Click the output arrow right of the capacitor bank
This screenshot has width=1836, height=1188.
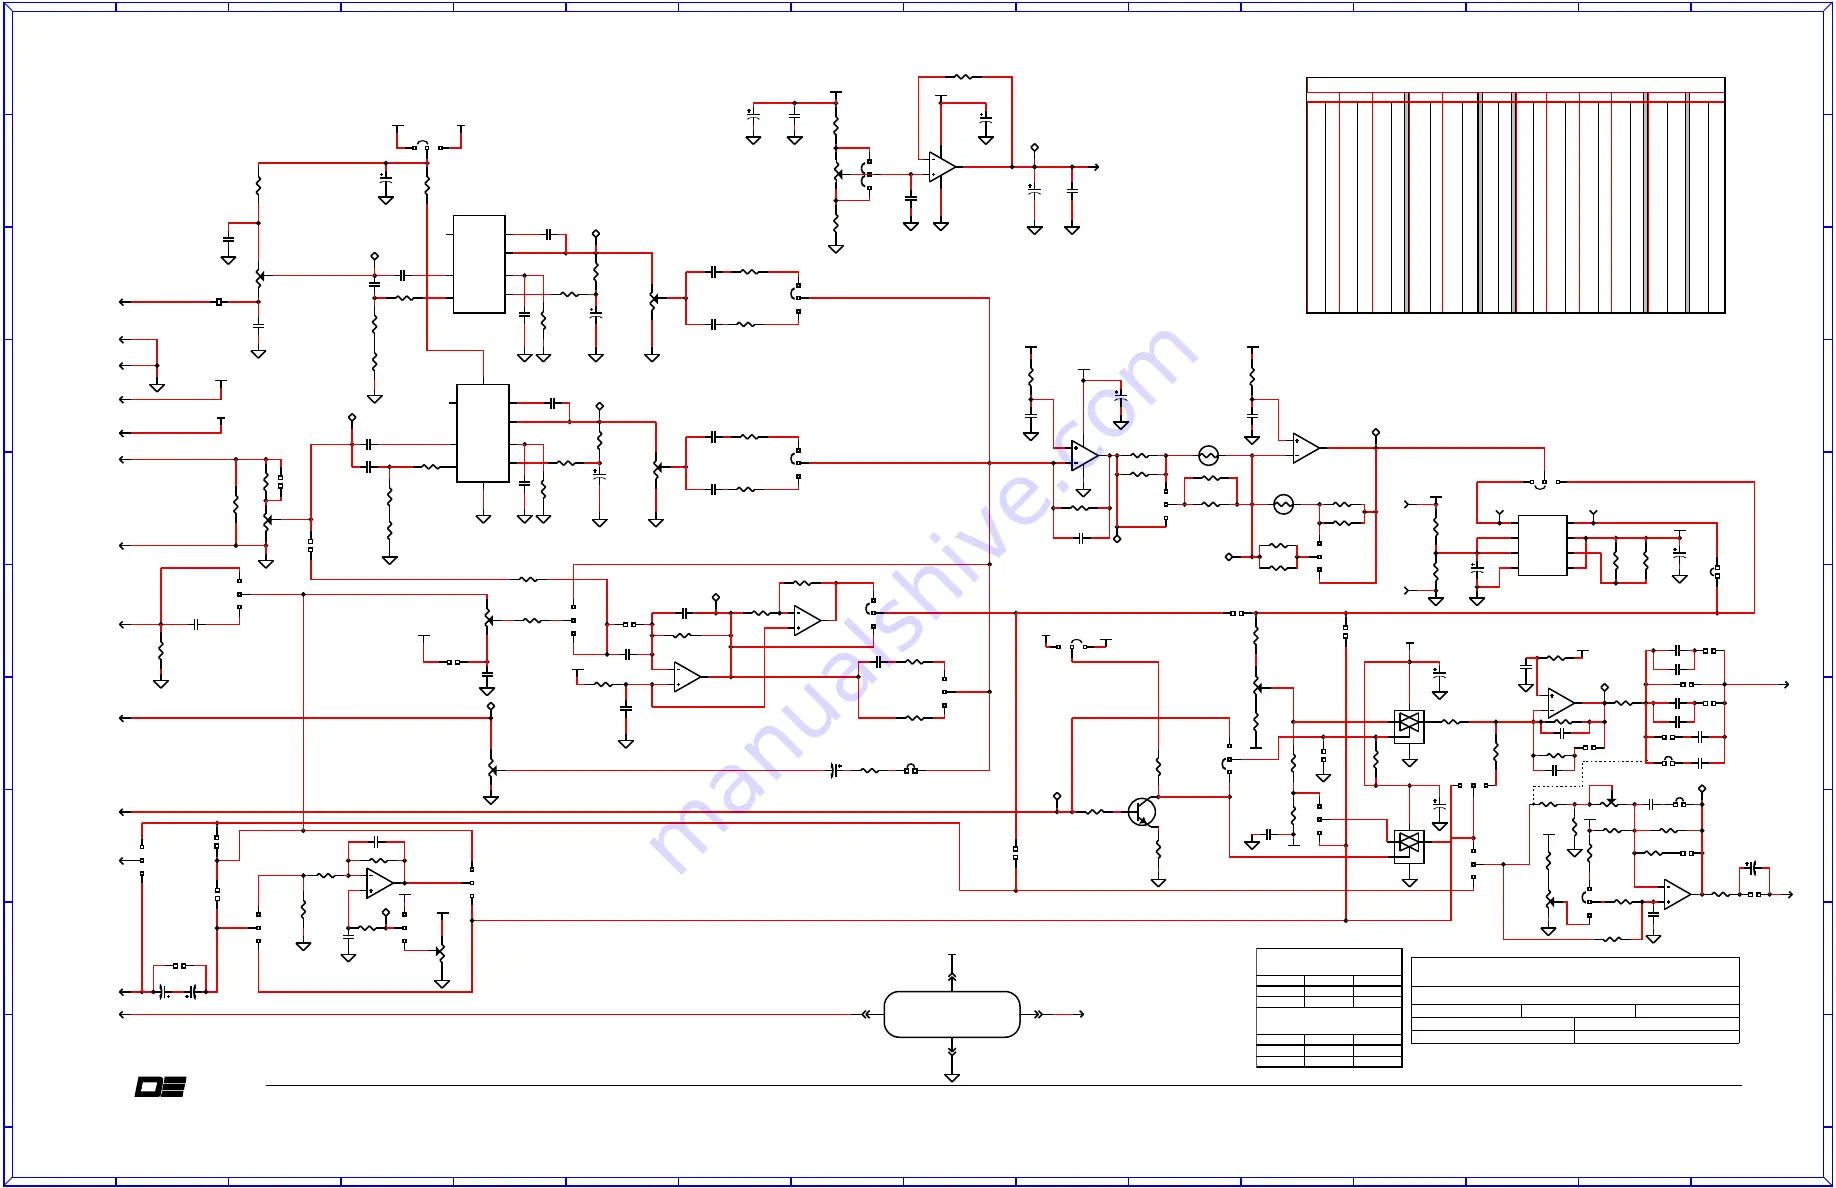[1785, 685]
